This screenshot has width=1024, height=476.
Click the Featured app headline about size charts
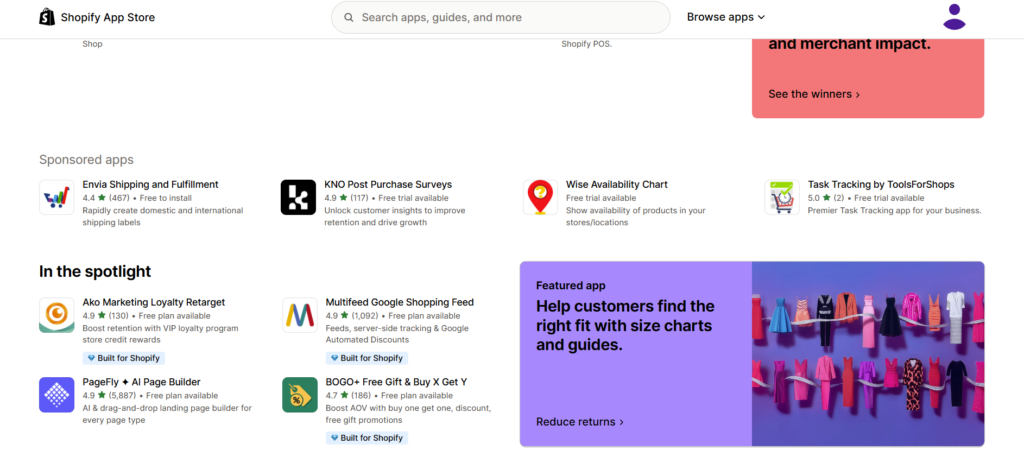tap(625, 325)
